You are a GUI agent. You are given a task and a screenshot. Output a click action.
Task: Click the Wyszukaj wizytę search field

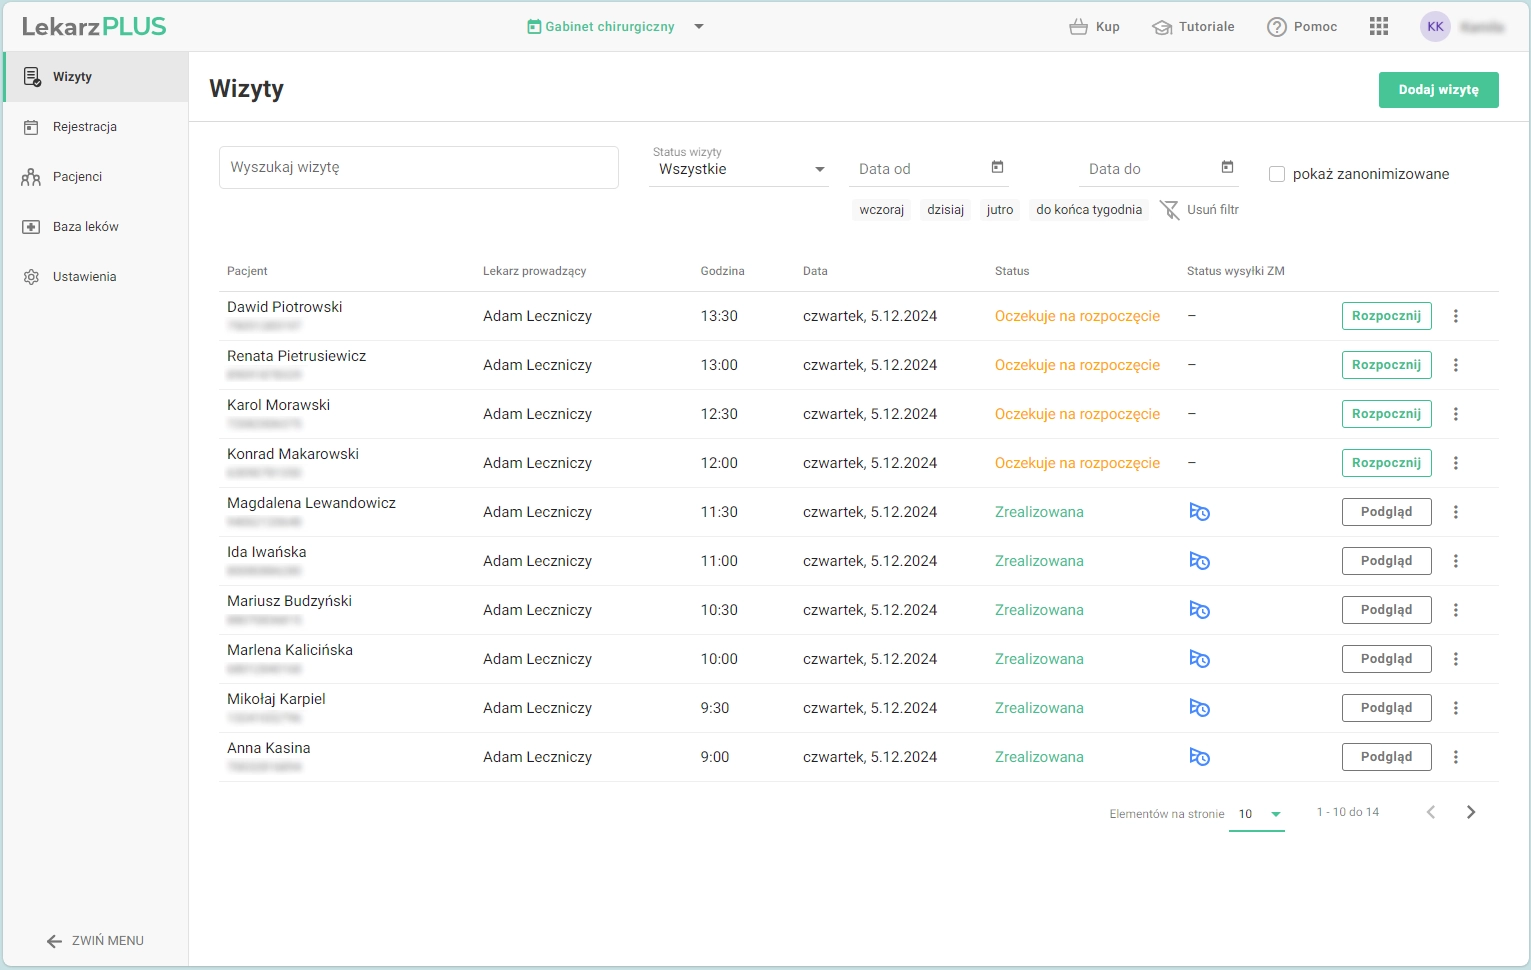(x=418, y=167)
